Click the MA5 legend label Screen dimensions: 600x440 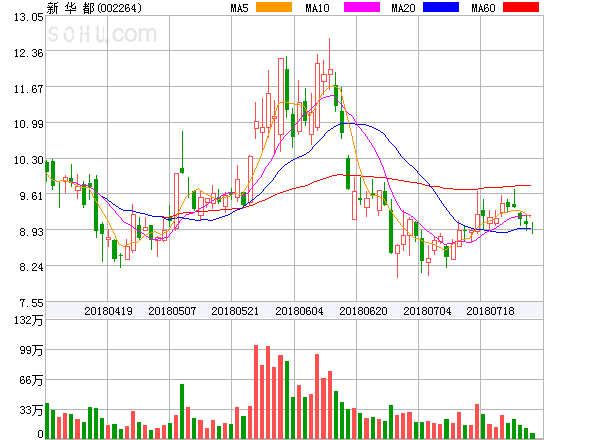[239, 8]
